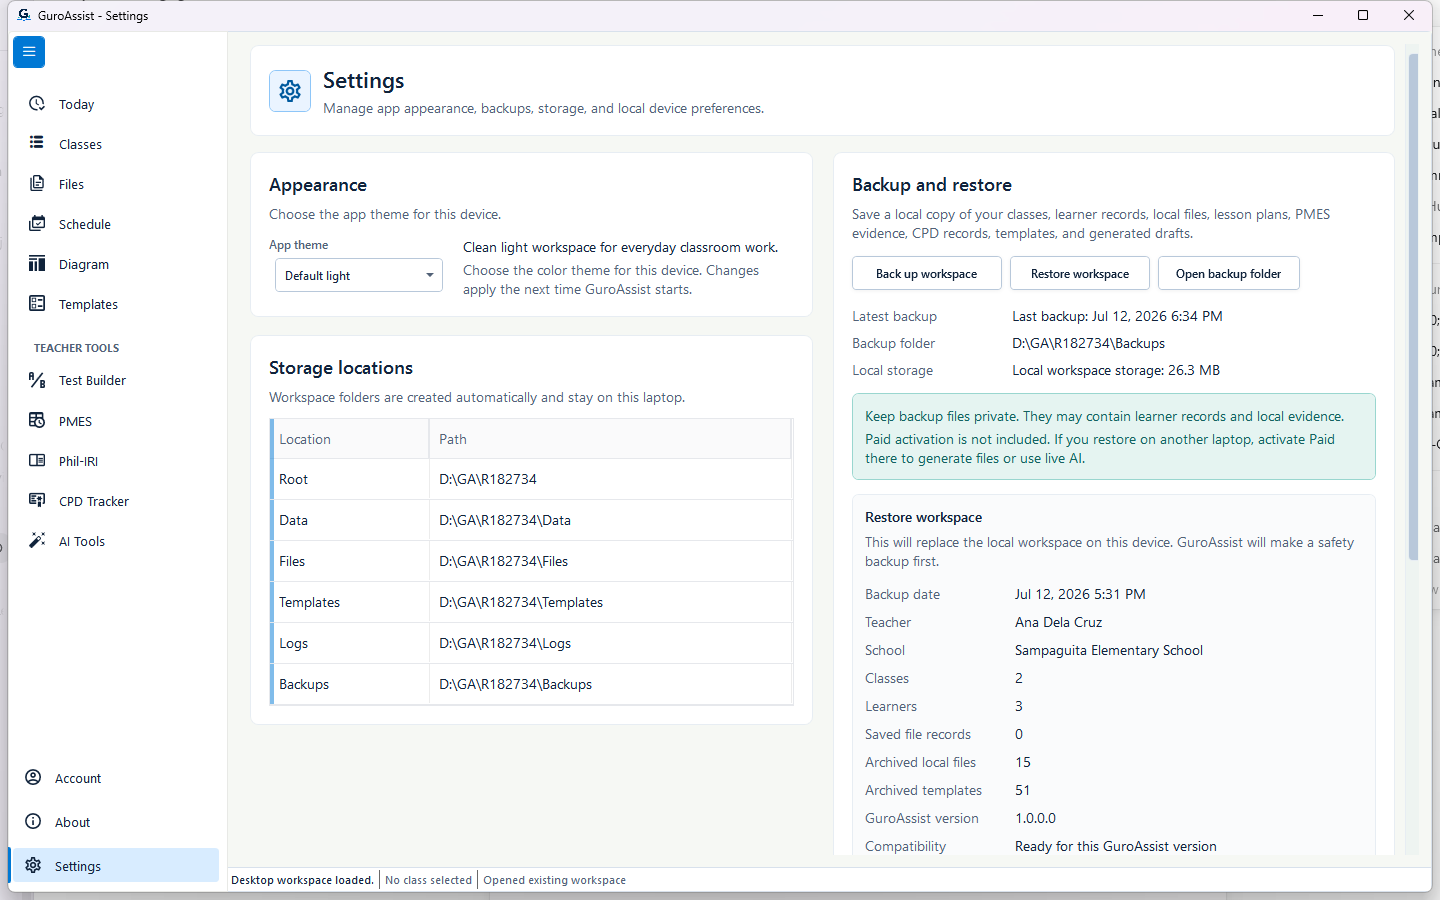
Task: Click Local workspace storage 26.3 MB
Action: 1116,370
